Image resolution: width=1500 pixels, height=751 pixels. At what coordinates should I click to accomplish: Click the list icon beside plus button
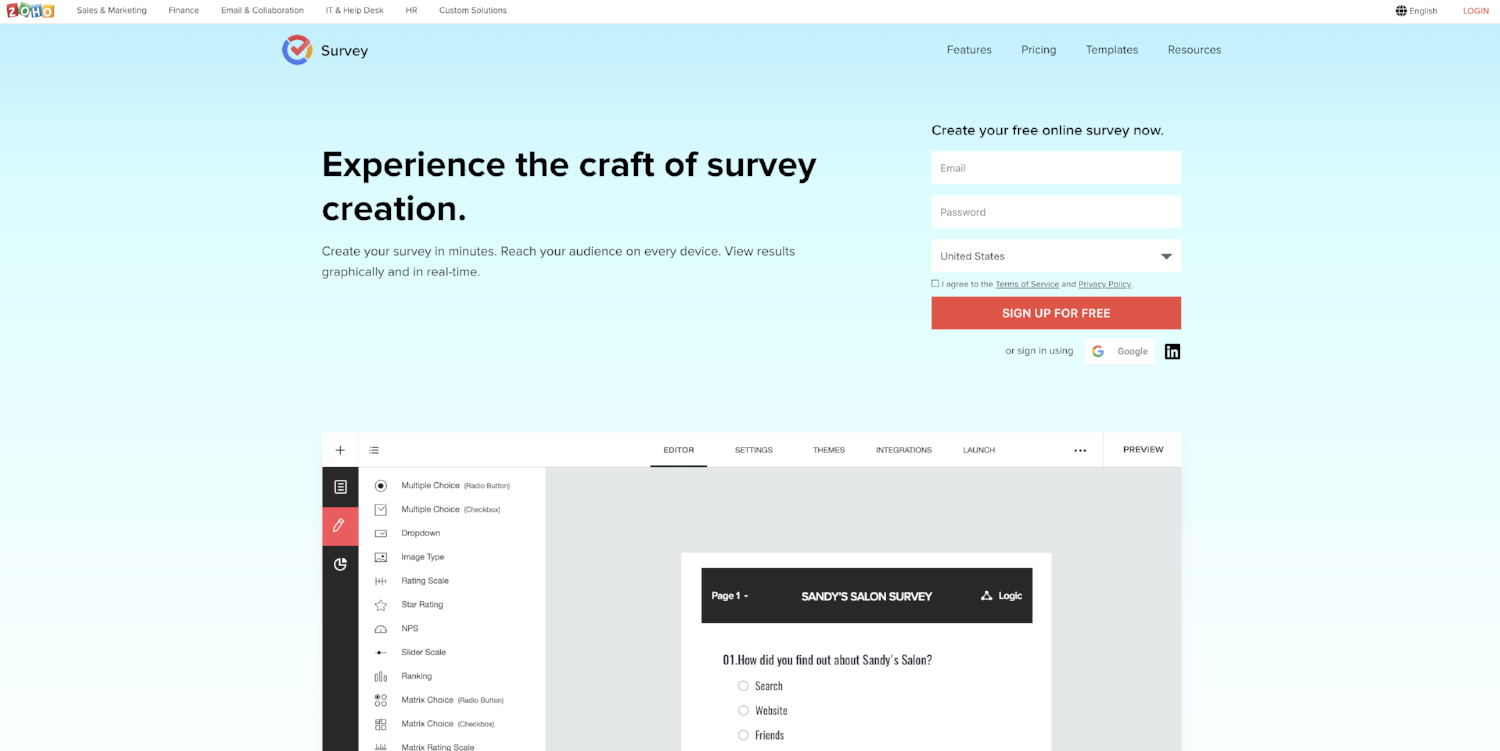pos(374,450)
